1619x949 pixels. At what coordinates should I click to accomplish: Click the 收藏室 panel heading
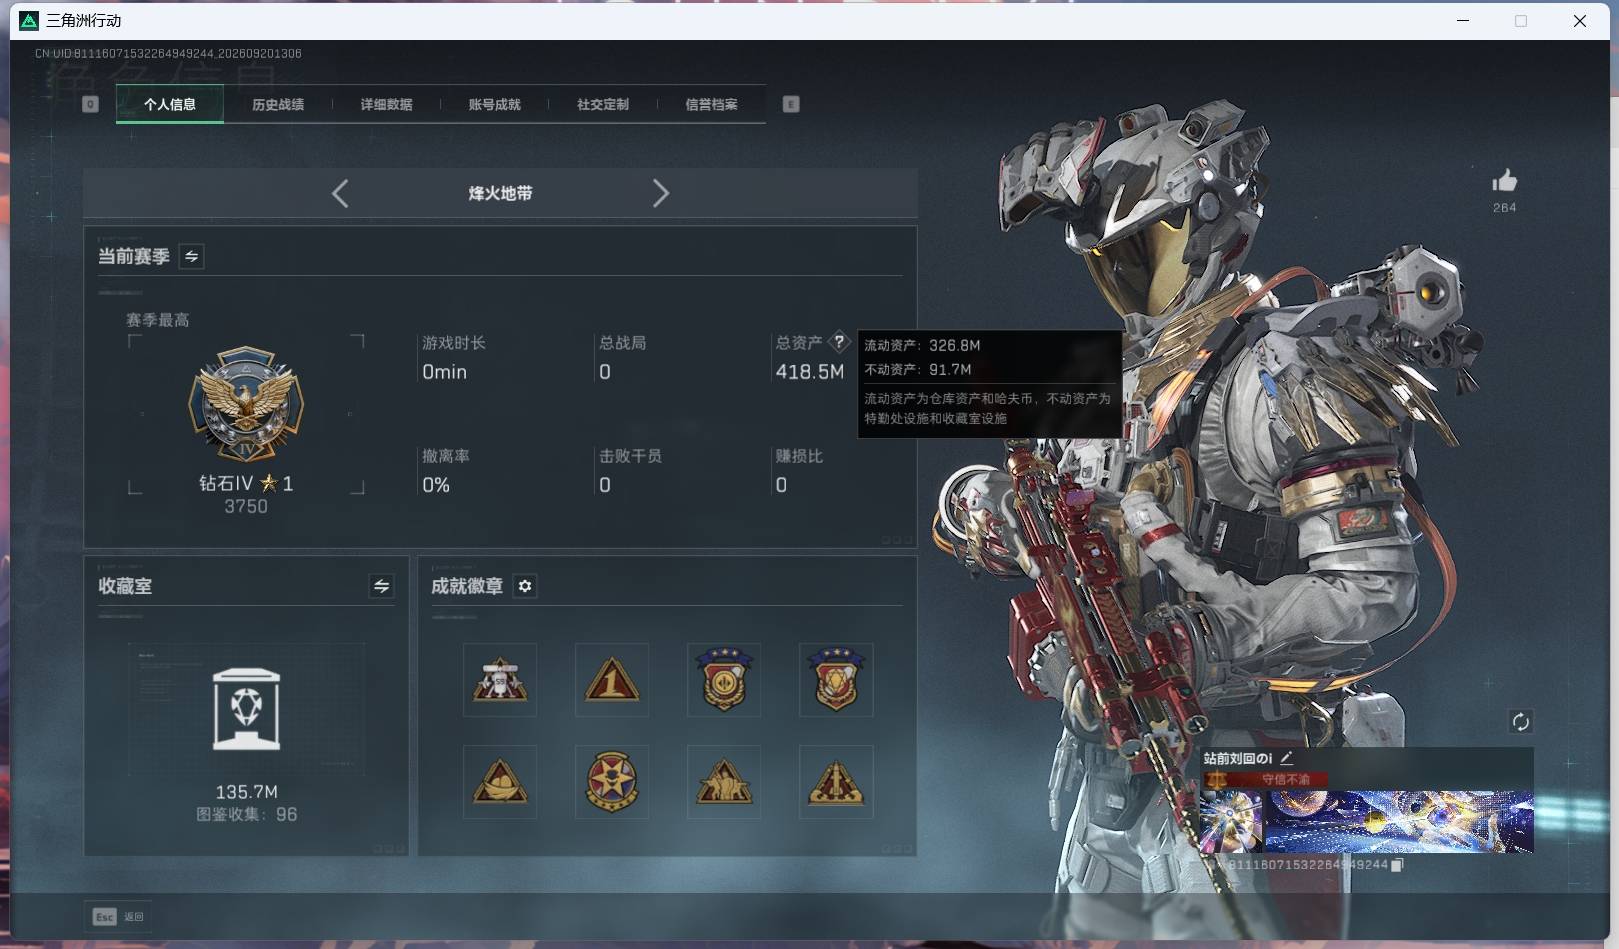125,586
